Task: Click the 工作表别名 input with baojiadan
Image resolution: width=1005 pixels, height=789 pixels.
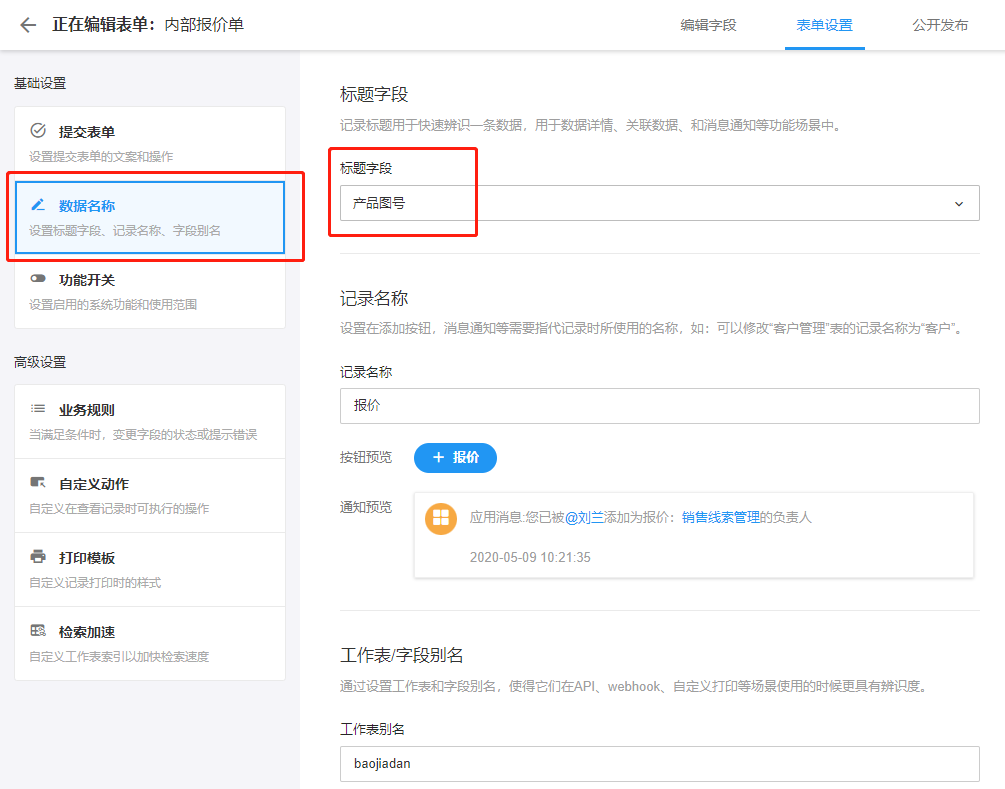Action: point(658,763)
